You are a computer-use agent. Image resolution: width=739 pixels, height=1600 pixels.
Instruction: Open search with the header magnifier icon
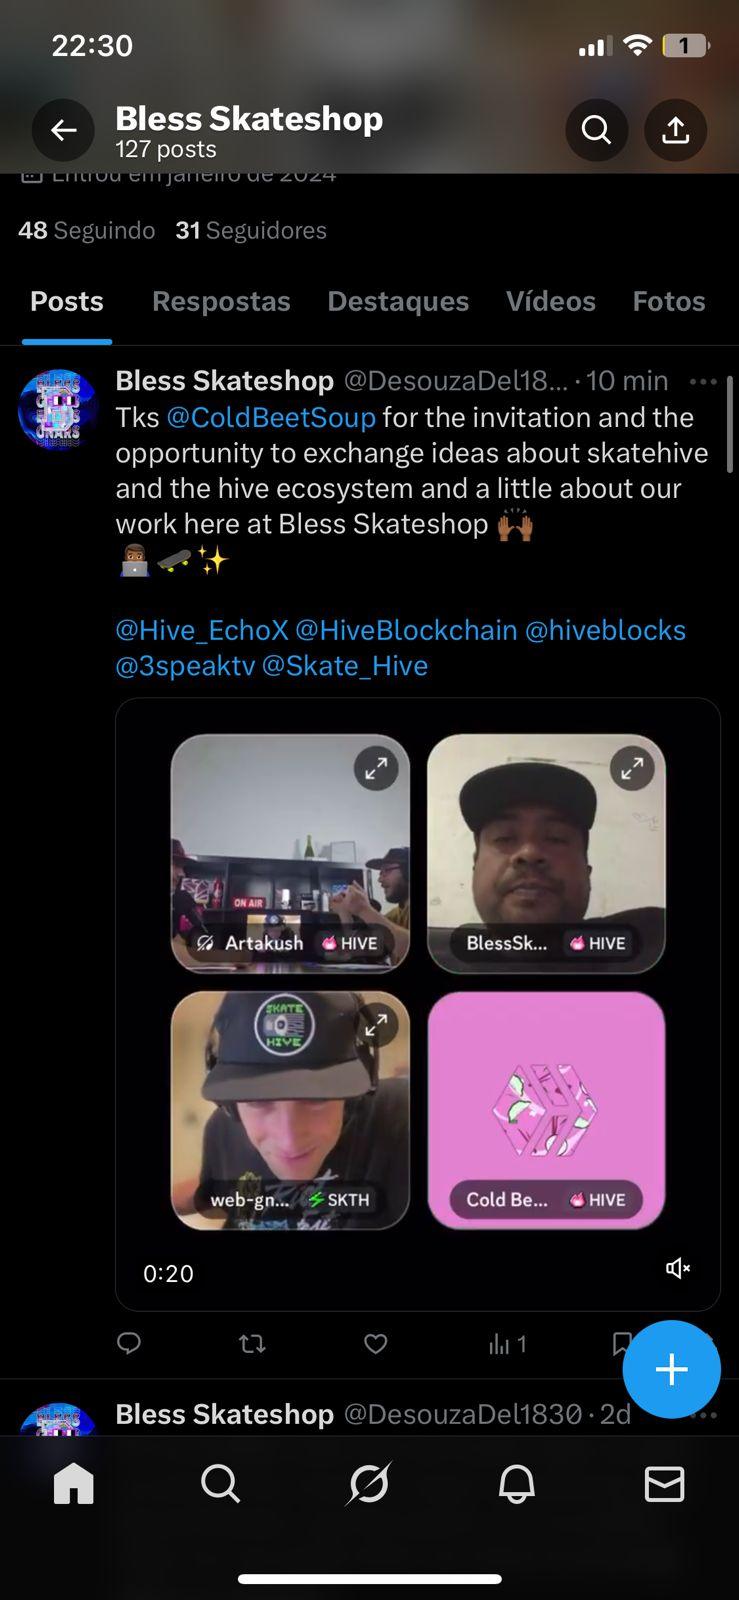[x=596, y=130]
